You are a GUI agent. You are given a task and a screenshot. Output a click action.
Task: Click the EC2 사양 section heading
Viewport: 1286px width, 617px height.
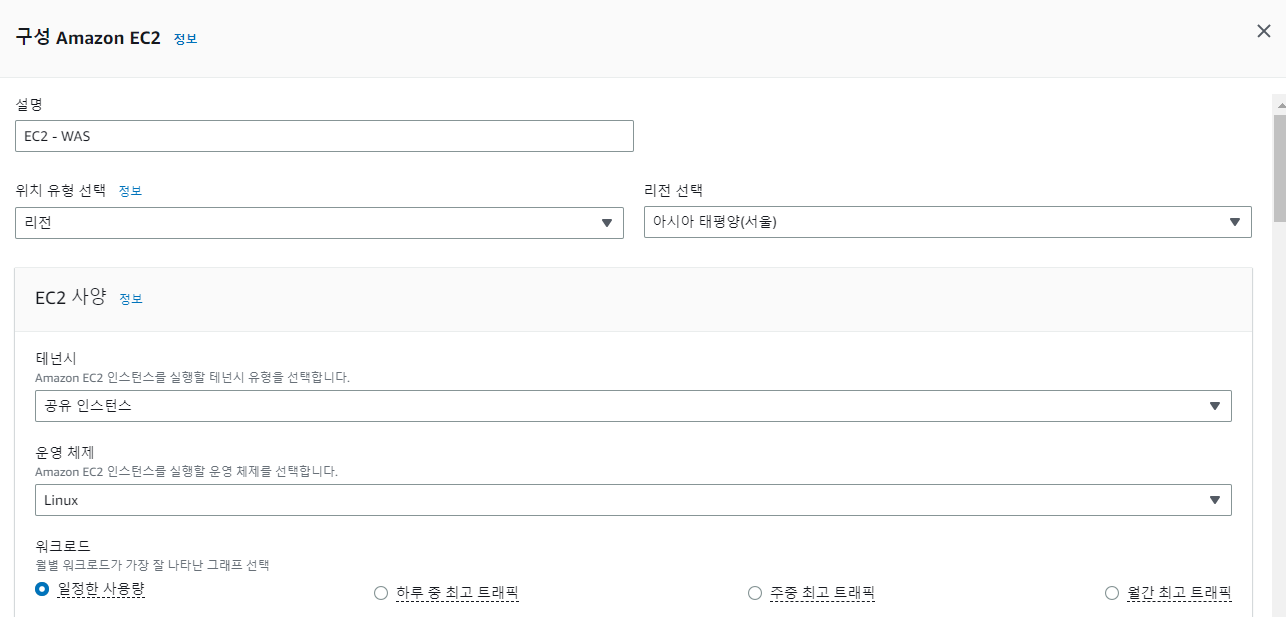click(71, 297)
